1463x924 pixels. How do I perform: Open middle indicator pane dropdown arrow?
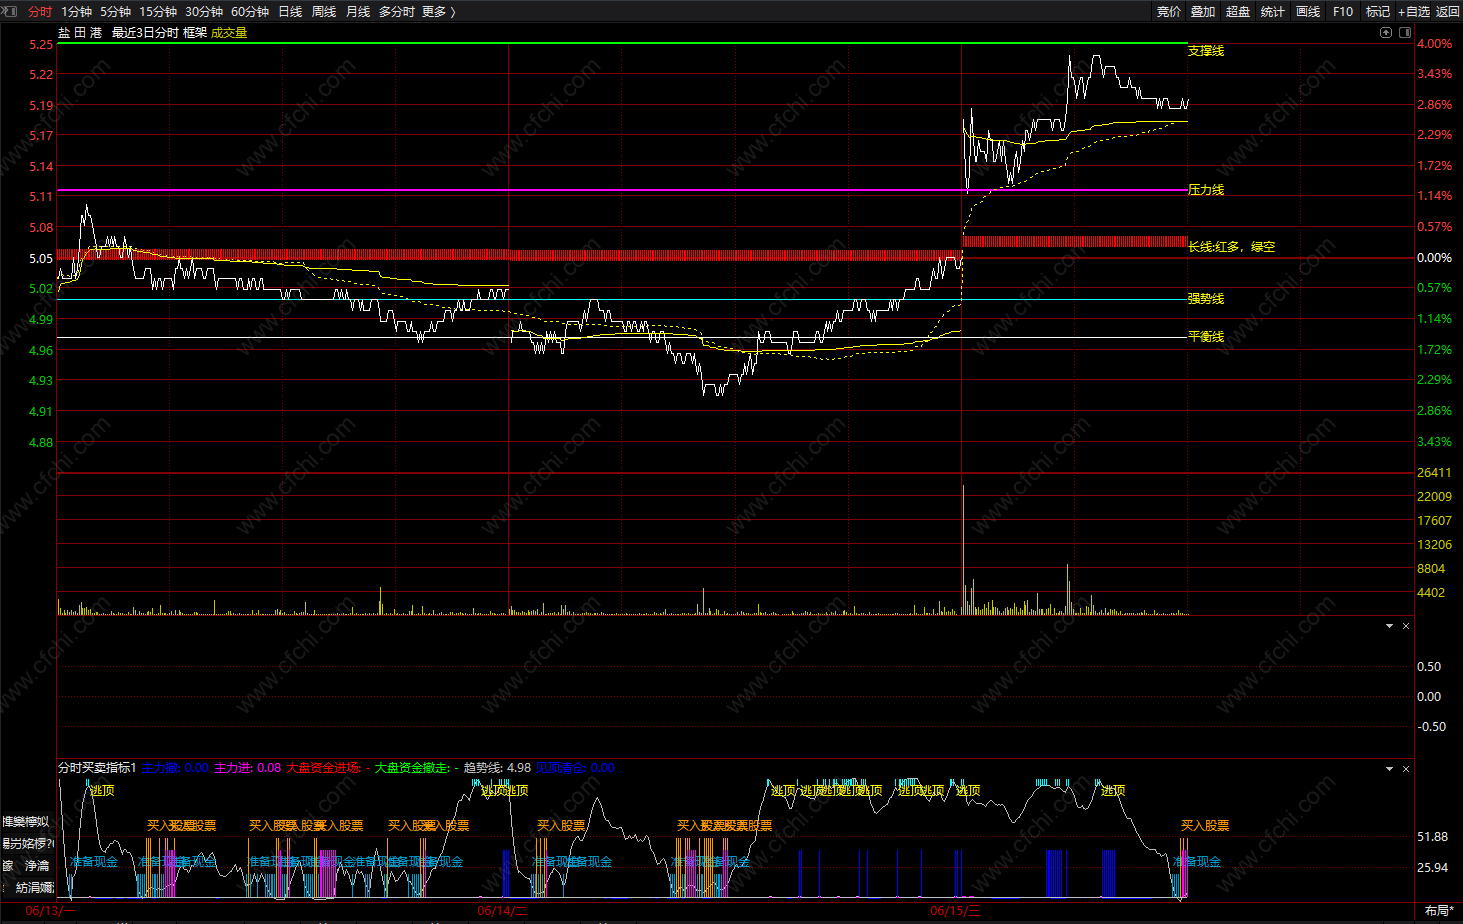coord(1389,626)
